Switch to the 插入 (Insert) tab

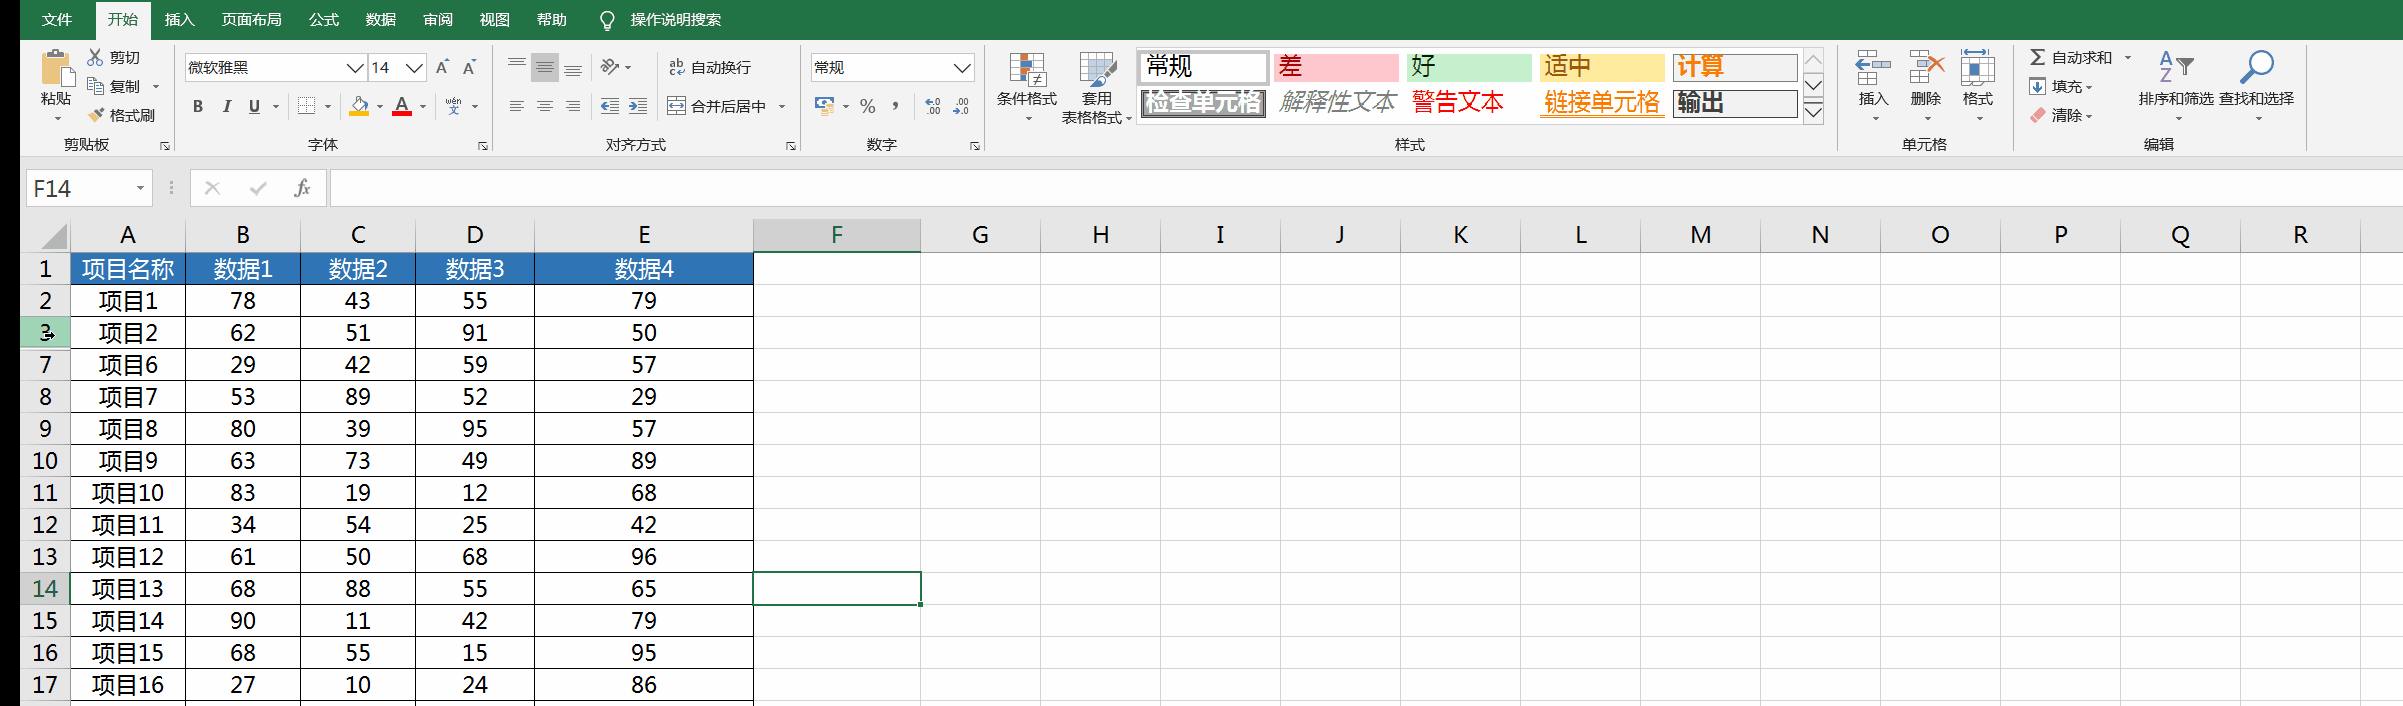(179, 19)
